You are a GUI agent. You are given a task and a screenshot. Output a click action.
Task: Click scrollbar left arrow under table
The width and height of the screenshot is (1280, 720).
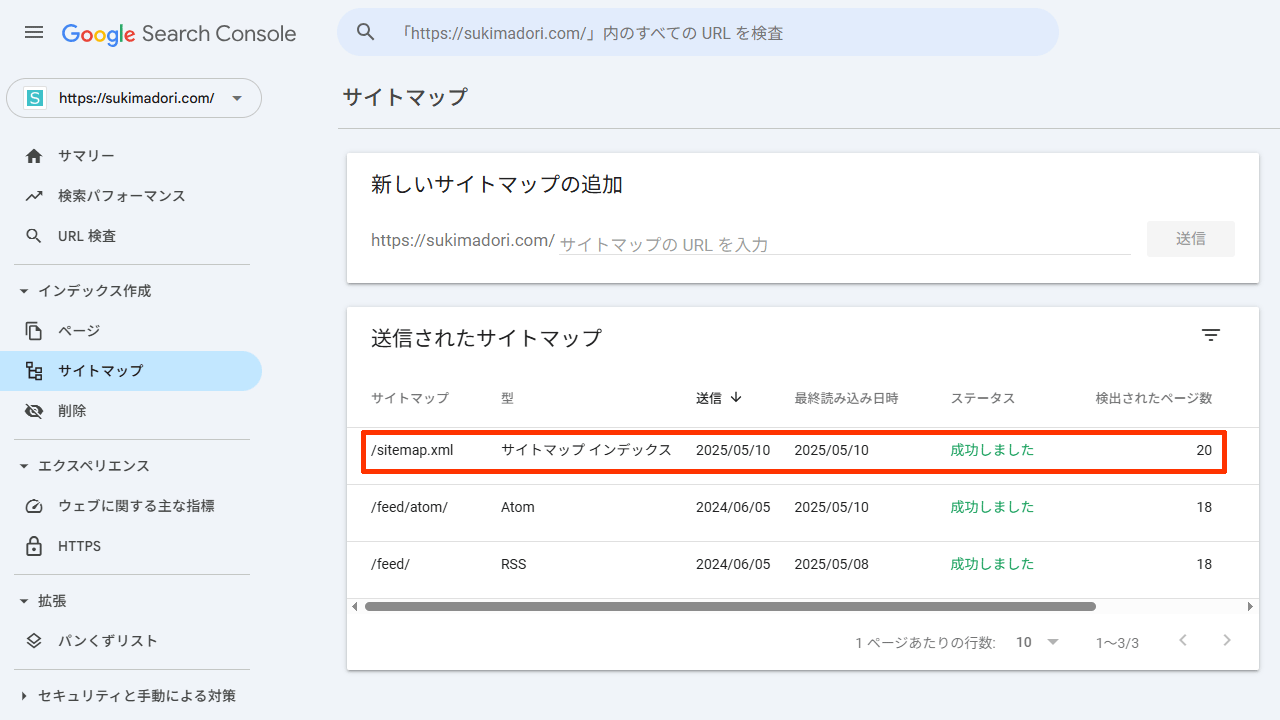354,606
